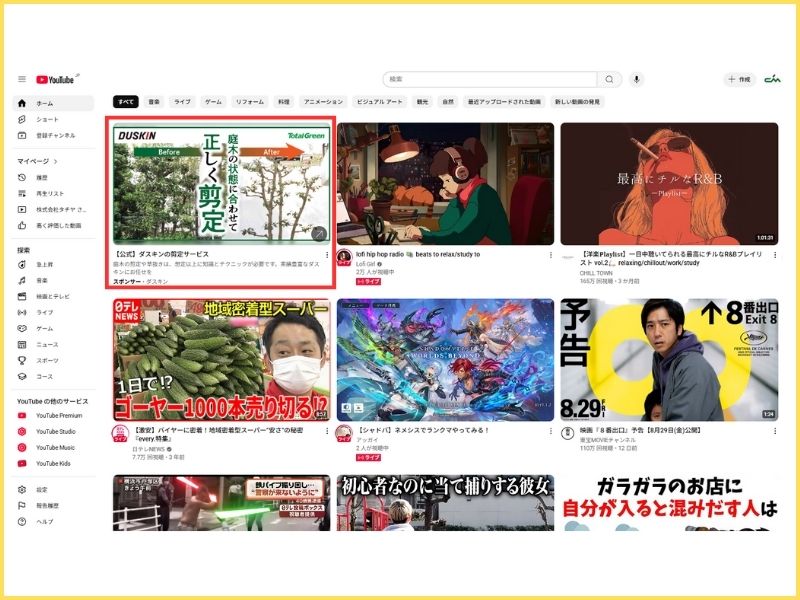Open the three-dot menu for 映画『8番出口』予告
Image resolution: width=800 pixels, height=600 pixels.
774,431
